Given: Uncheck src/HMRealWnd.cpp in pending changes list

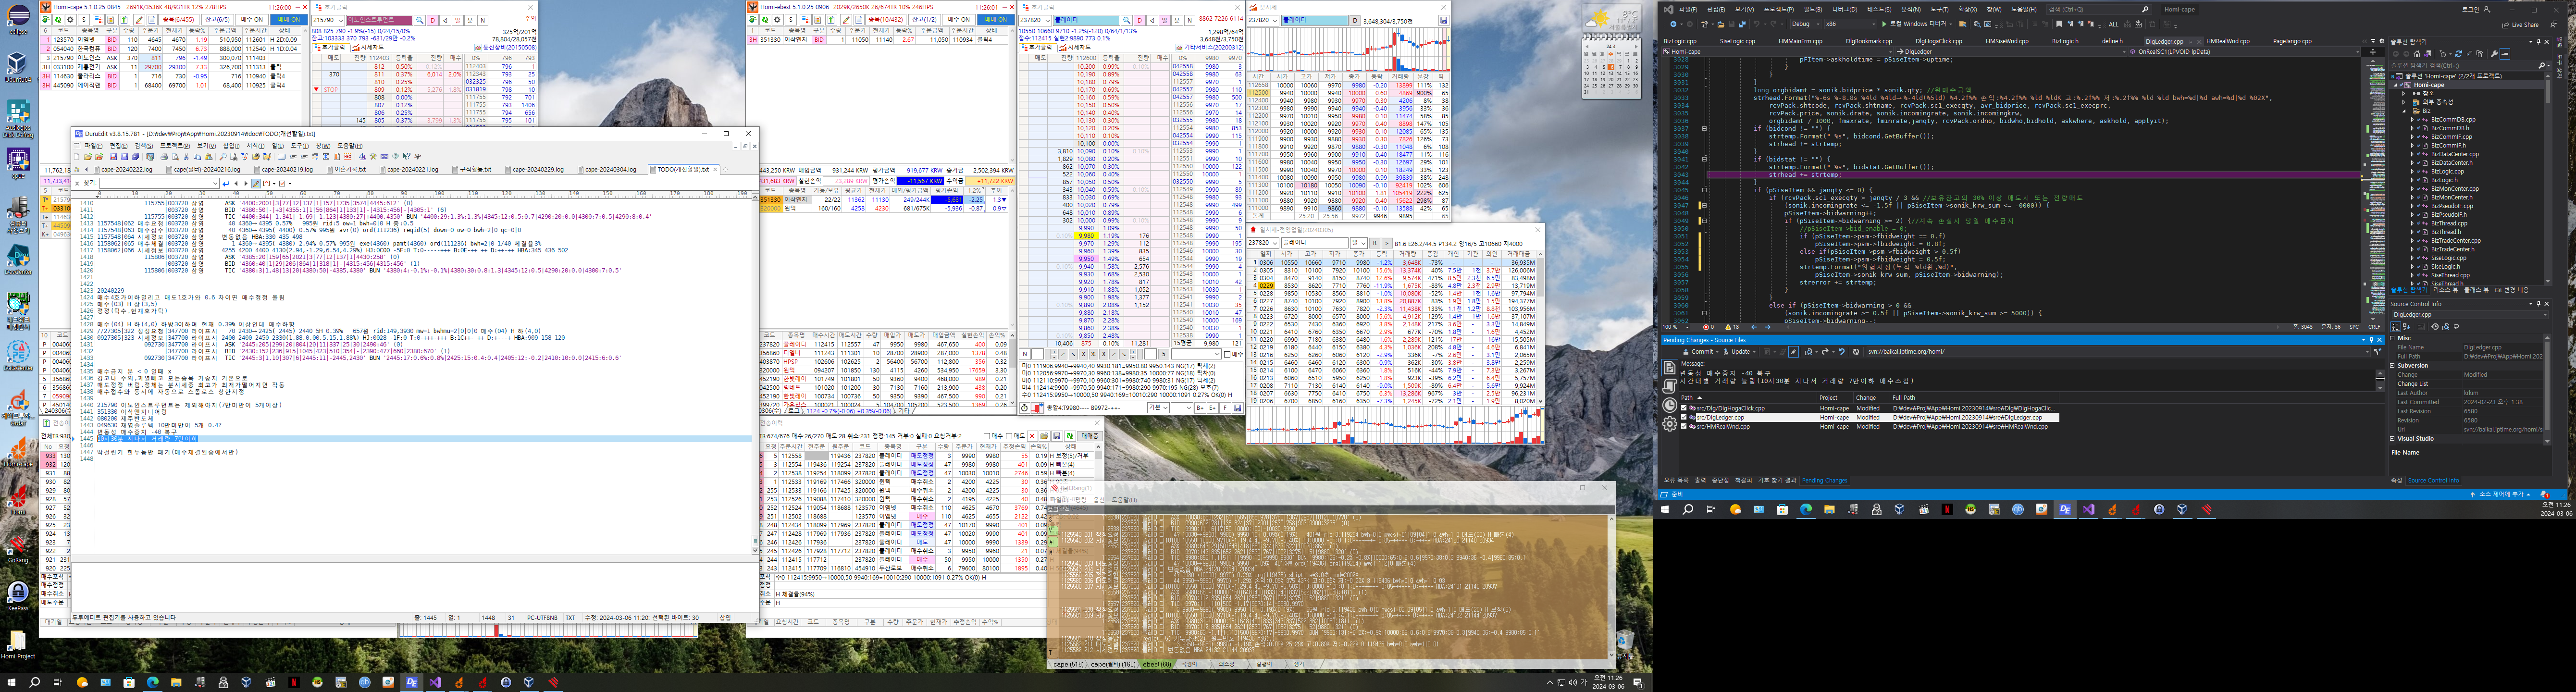Looking at the screenshot, I should coord(1684,426).
